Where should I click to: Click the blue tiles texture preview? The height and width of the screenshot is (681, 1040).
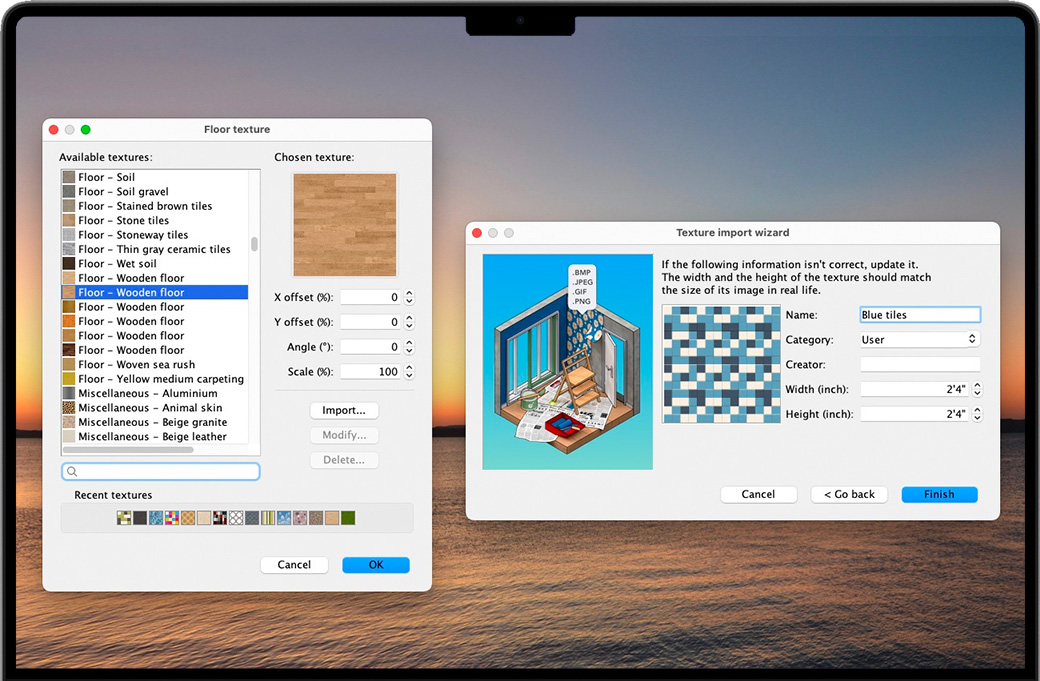click(721, 364)
